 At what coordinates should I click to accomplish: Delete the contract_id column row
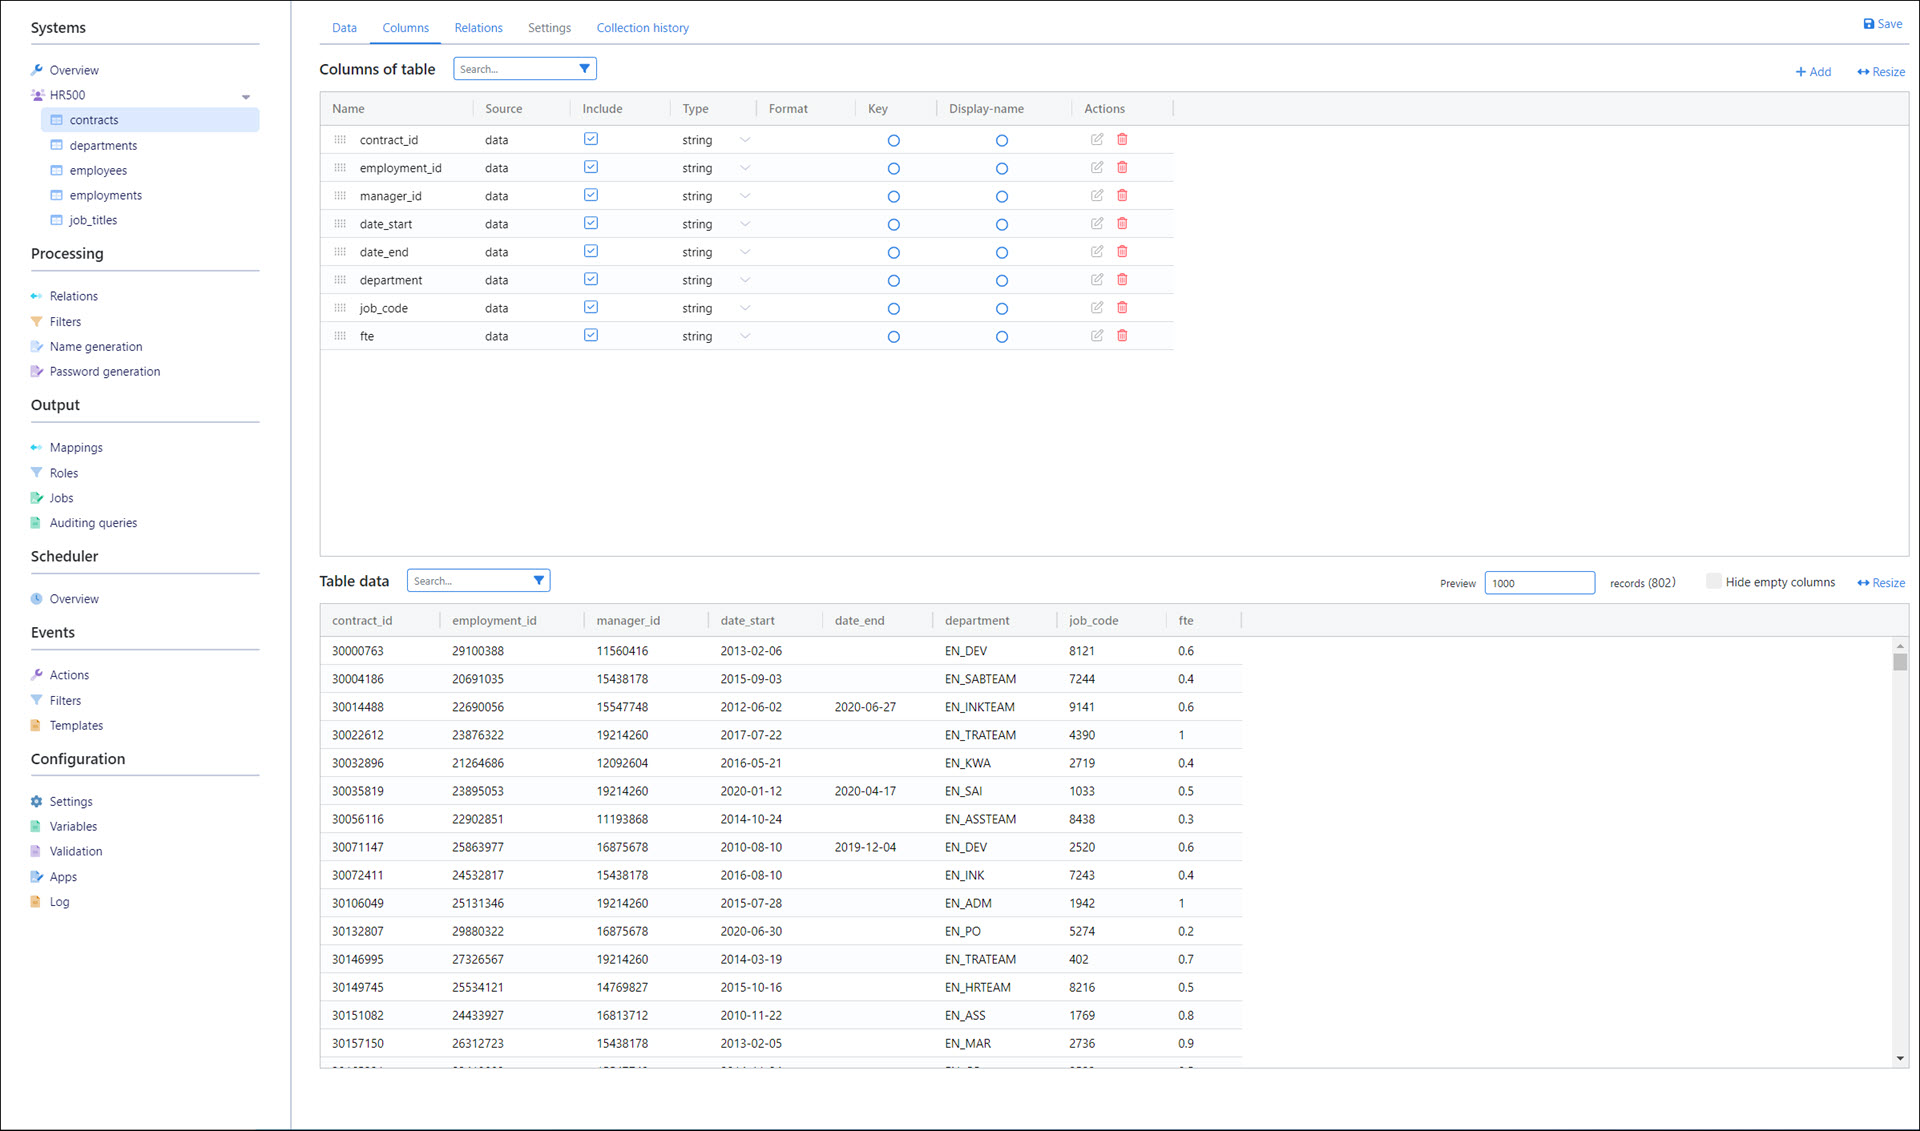(x=1122, y=140)
